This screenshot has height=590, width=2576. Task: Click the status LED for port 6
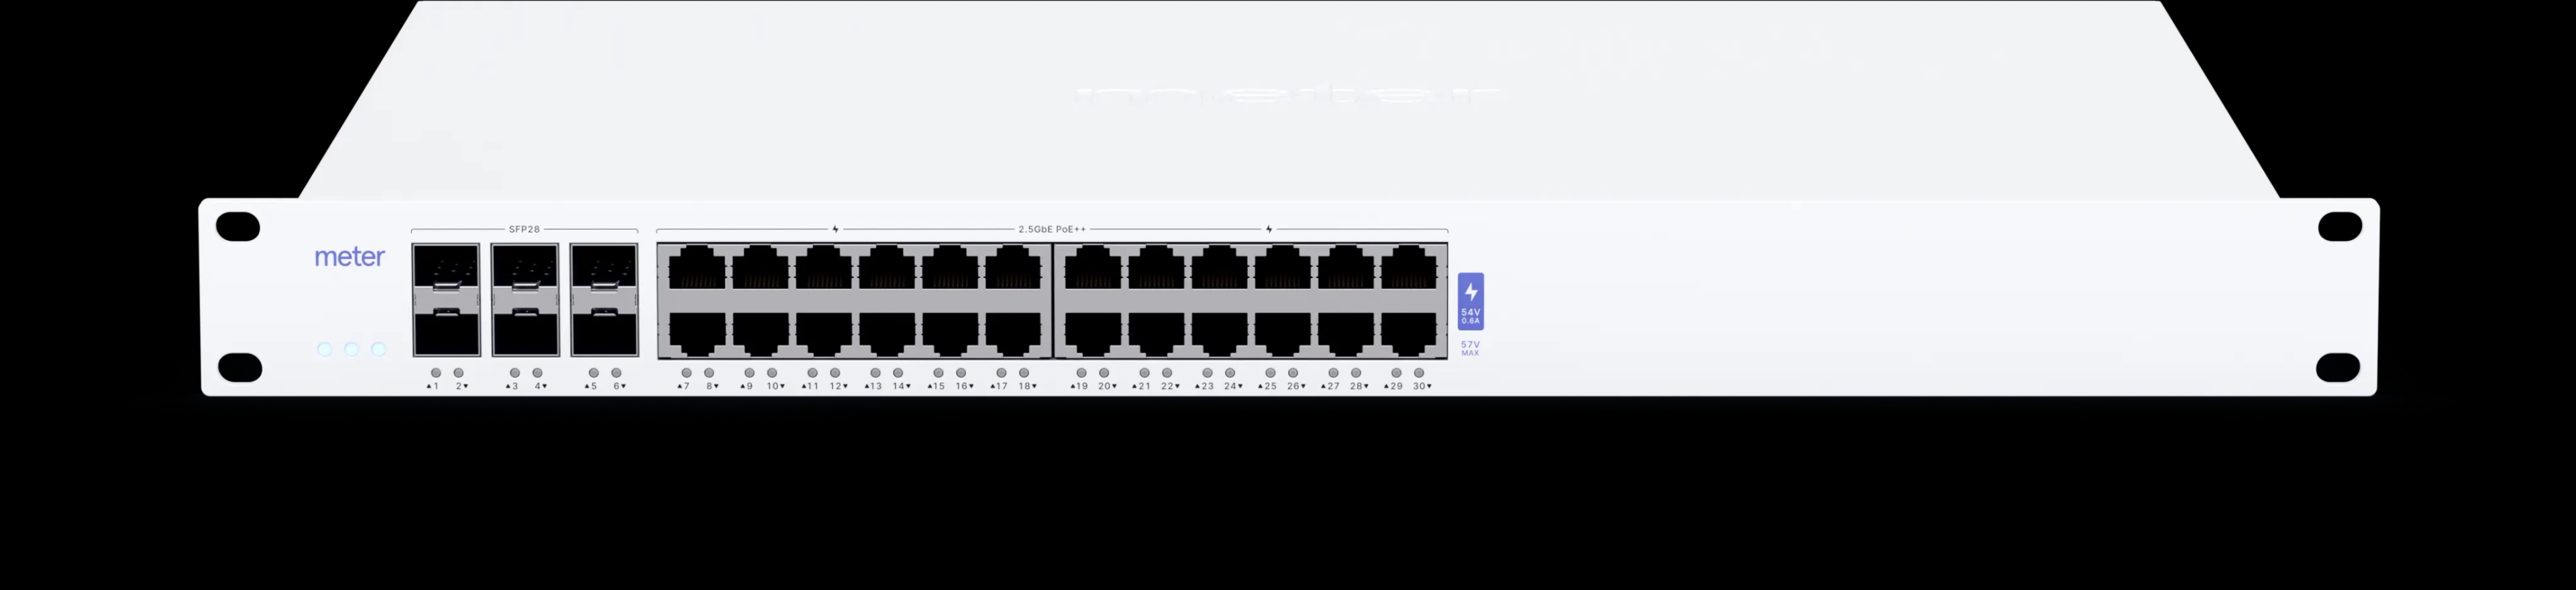coord(616,373)
